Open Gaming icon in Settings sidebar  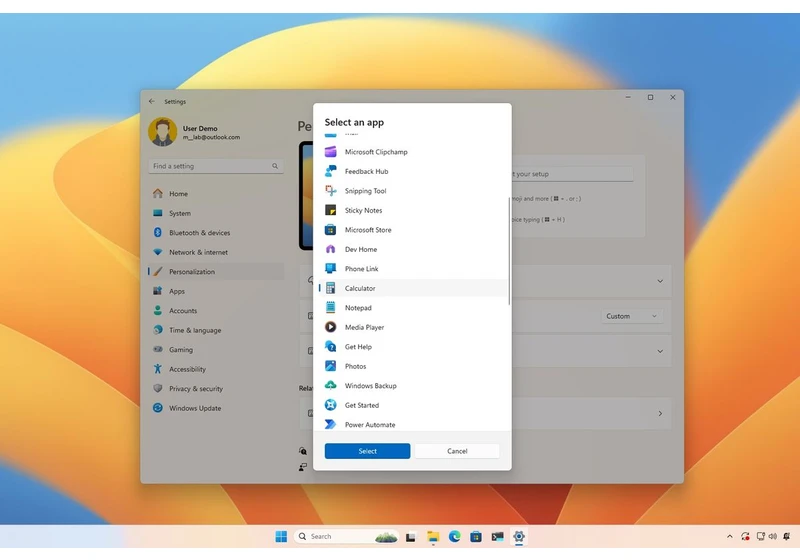pos(158,349)
